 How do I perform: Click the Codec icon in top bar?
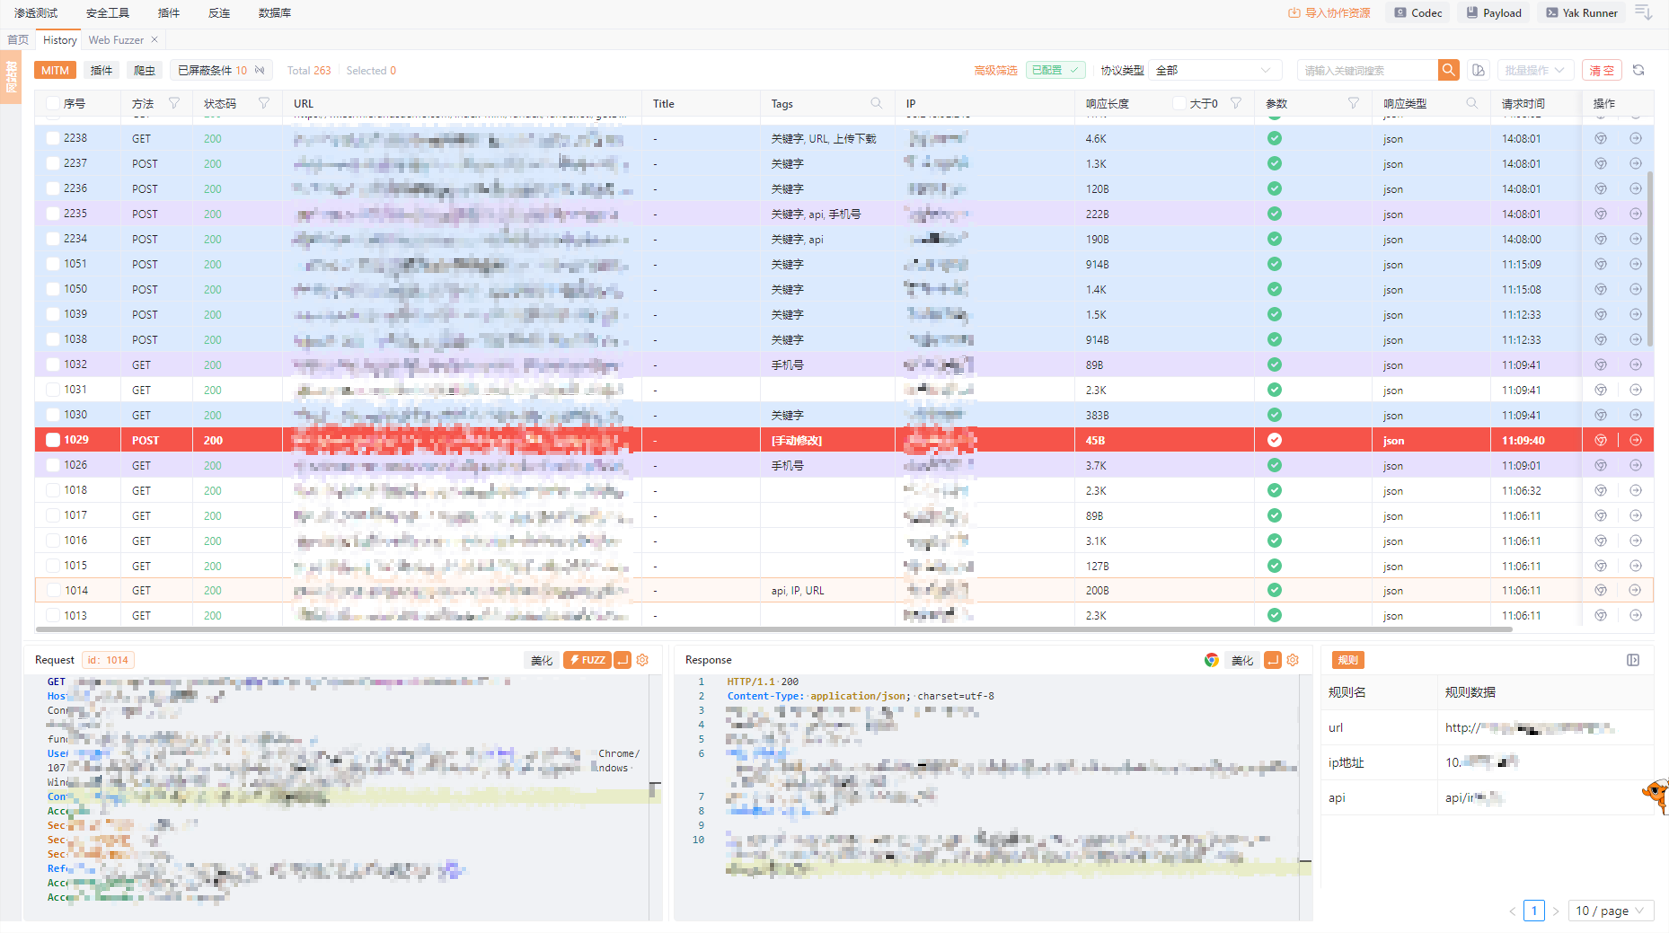tap(1400, 13)
